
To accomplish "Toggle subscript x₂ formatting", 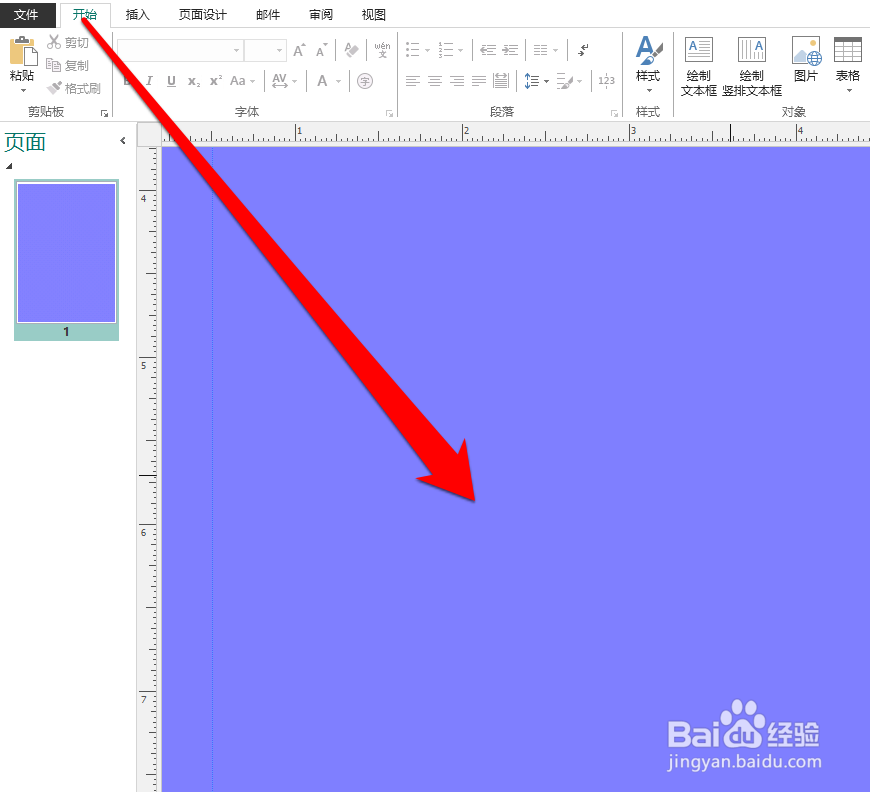I will (194, 82).
